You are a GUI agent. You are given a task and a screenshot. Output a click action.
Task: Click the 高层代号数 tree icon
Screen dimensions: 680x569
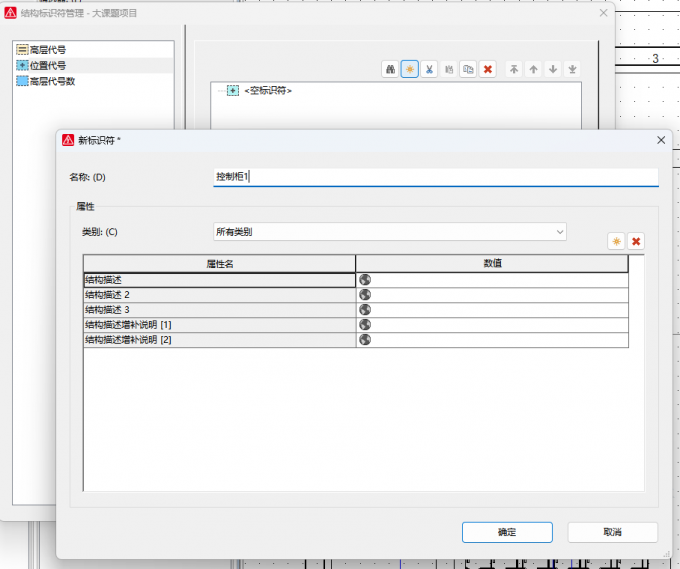coord(22,81)
